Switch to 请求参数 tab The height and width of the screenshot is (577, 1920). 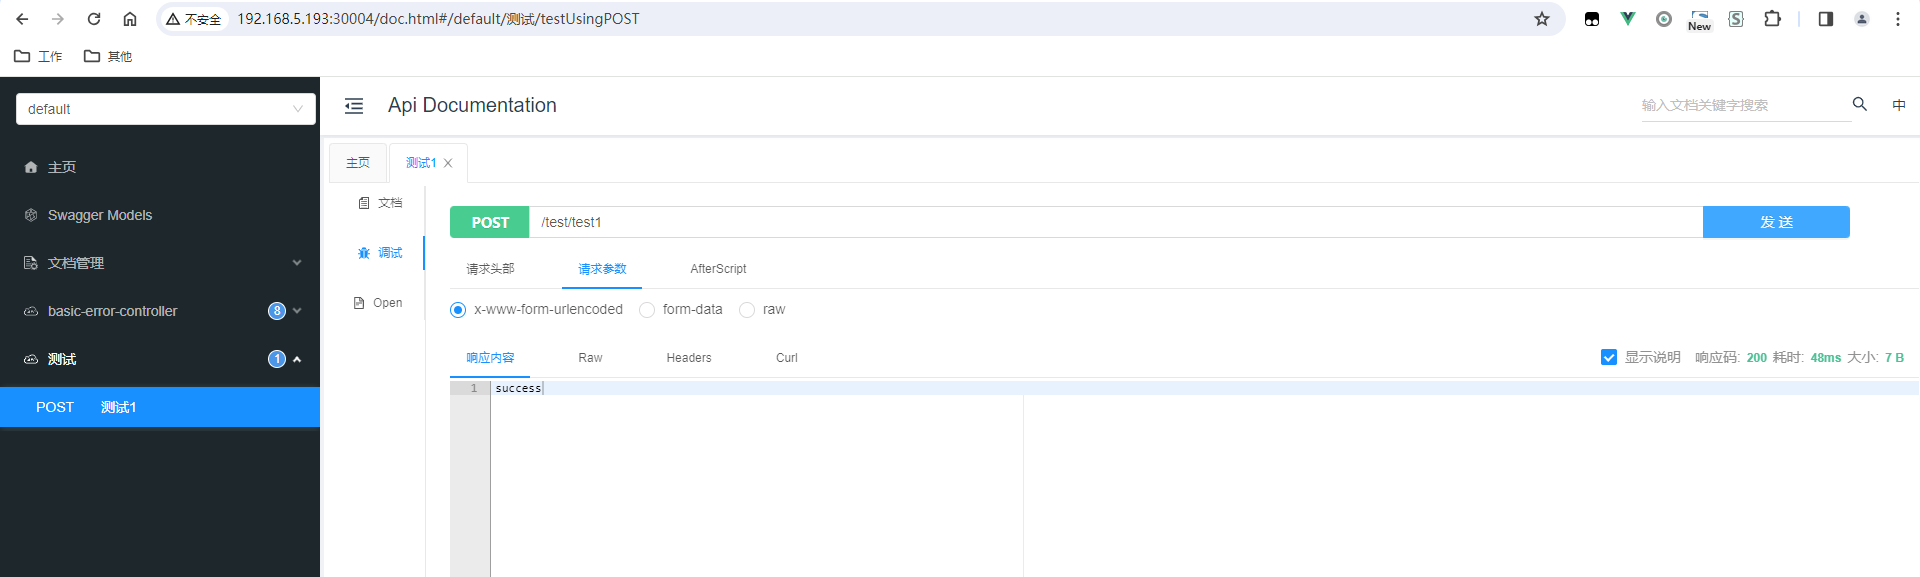coord(602,269)
